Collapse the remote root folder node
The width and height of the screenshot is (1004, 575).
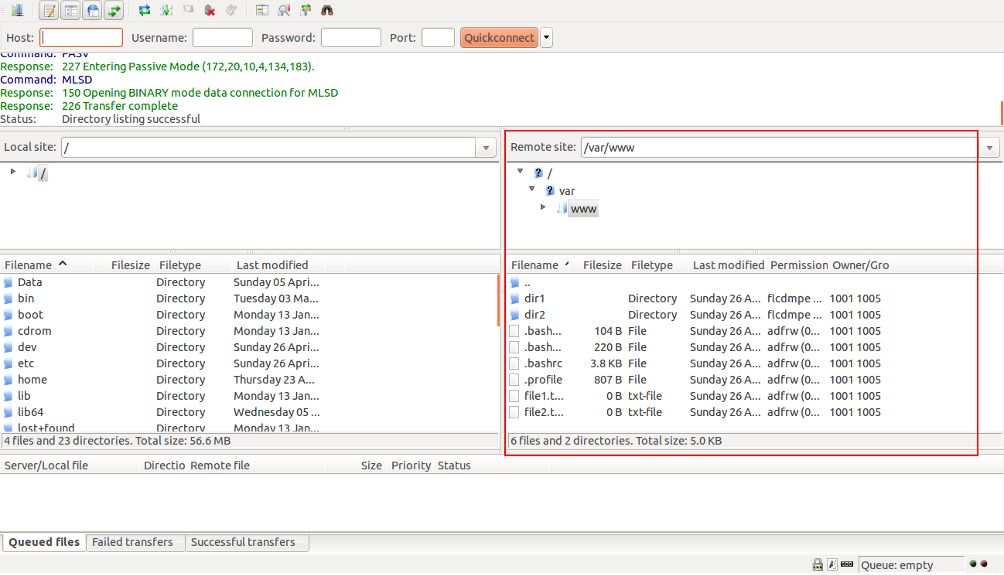pyautogui.click(x=521, y=172)
